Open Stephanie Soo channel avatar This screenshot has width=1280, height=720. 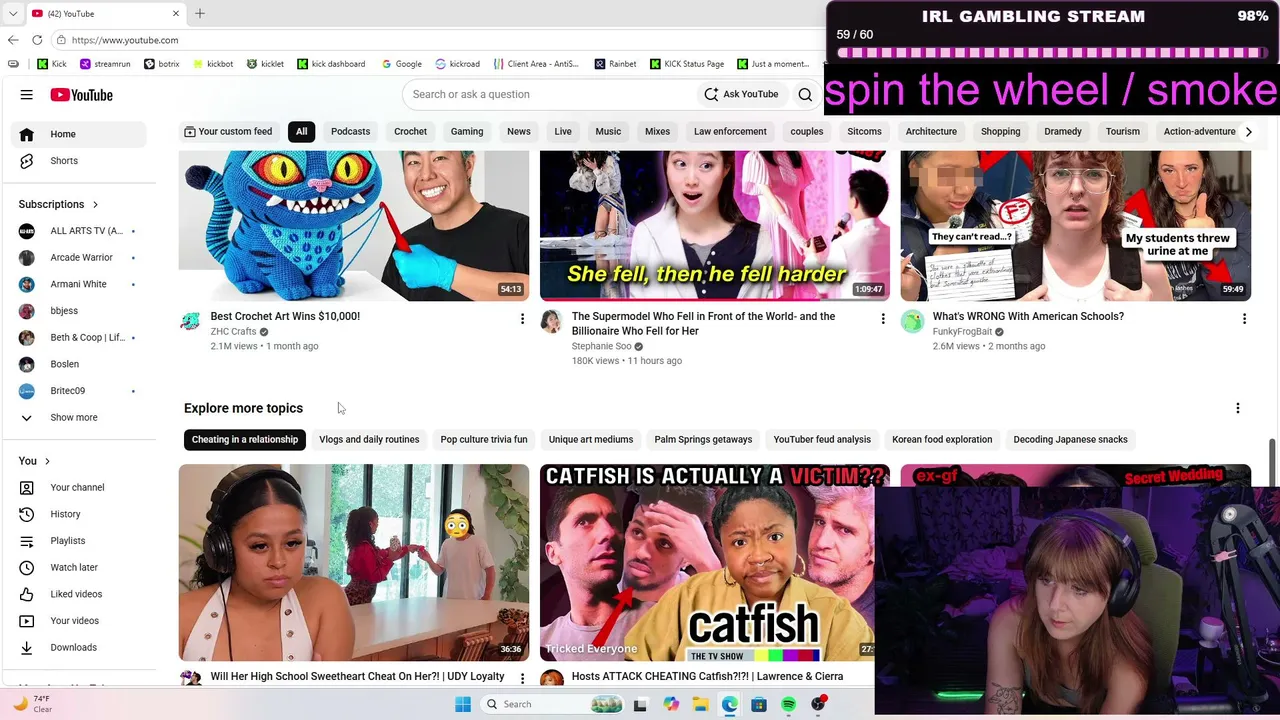551,321
